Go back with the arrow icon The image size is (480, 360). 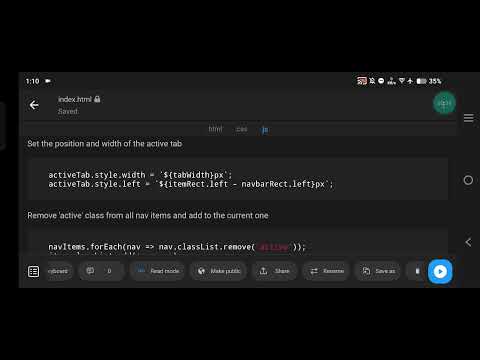[x=34, y=105]
